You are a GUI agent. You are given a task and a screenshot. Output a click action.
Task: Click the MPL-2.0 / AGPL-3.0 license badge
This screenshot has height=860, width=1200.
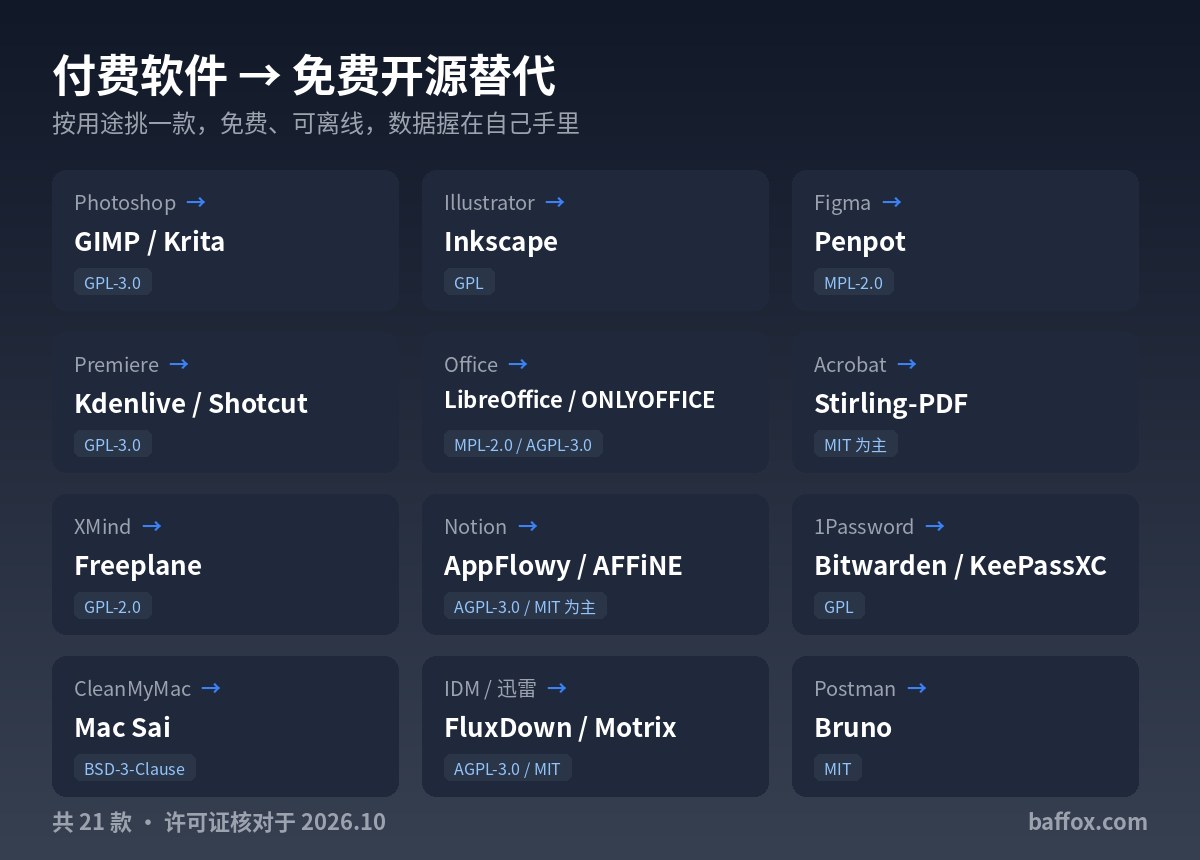coord(523,444)
